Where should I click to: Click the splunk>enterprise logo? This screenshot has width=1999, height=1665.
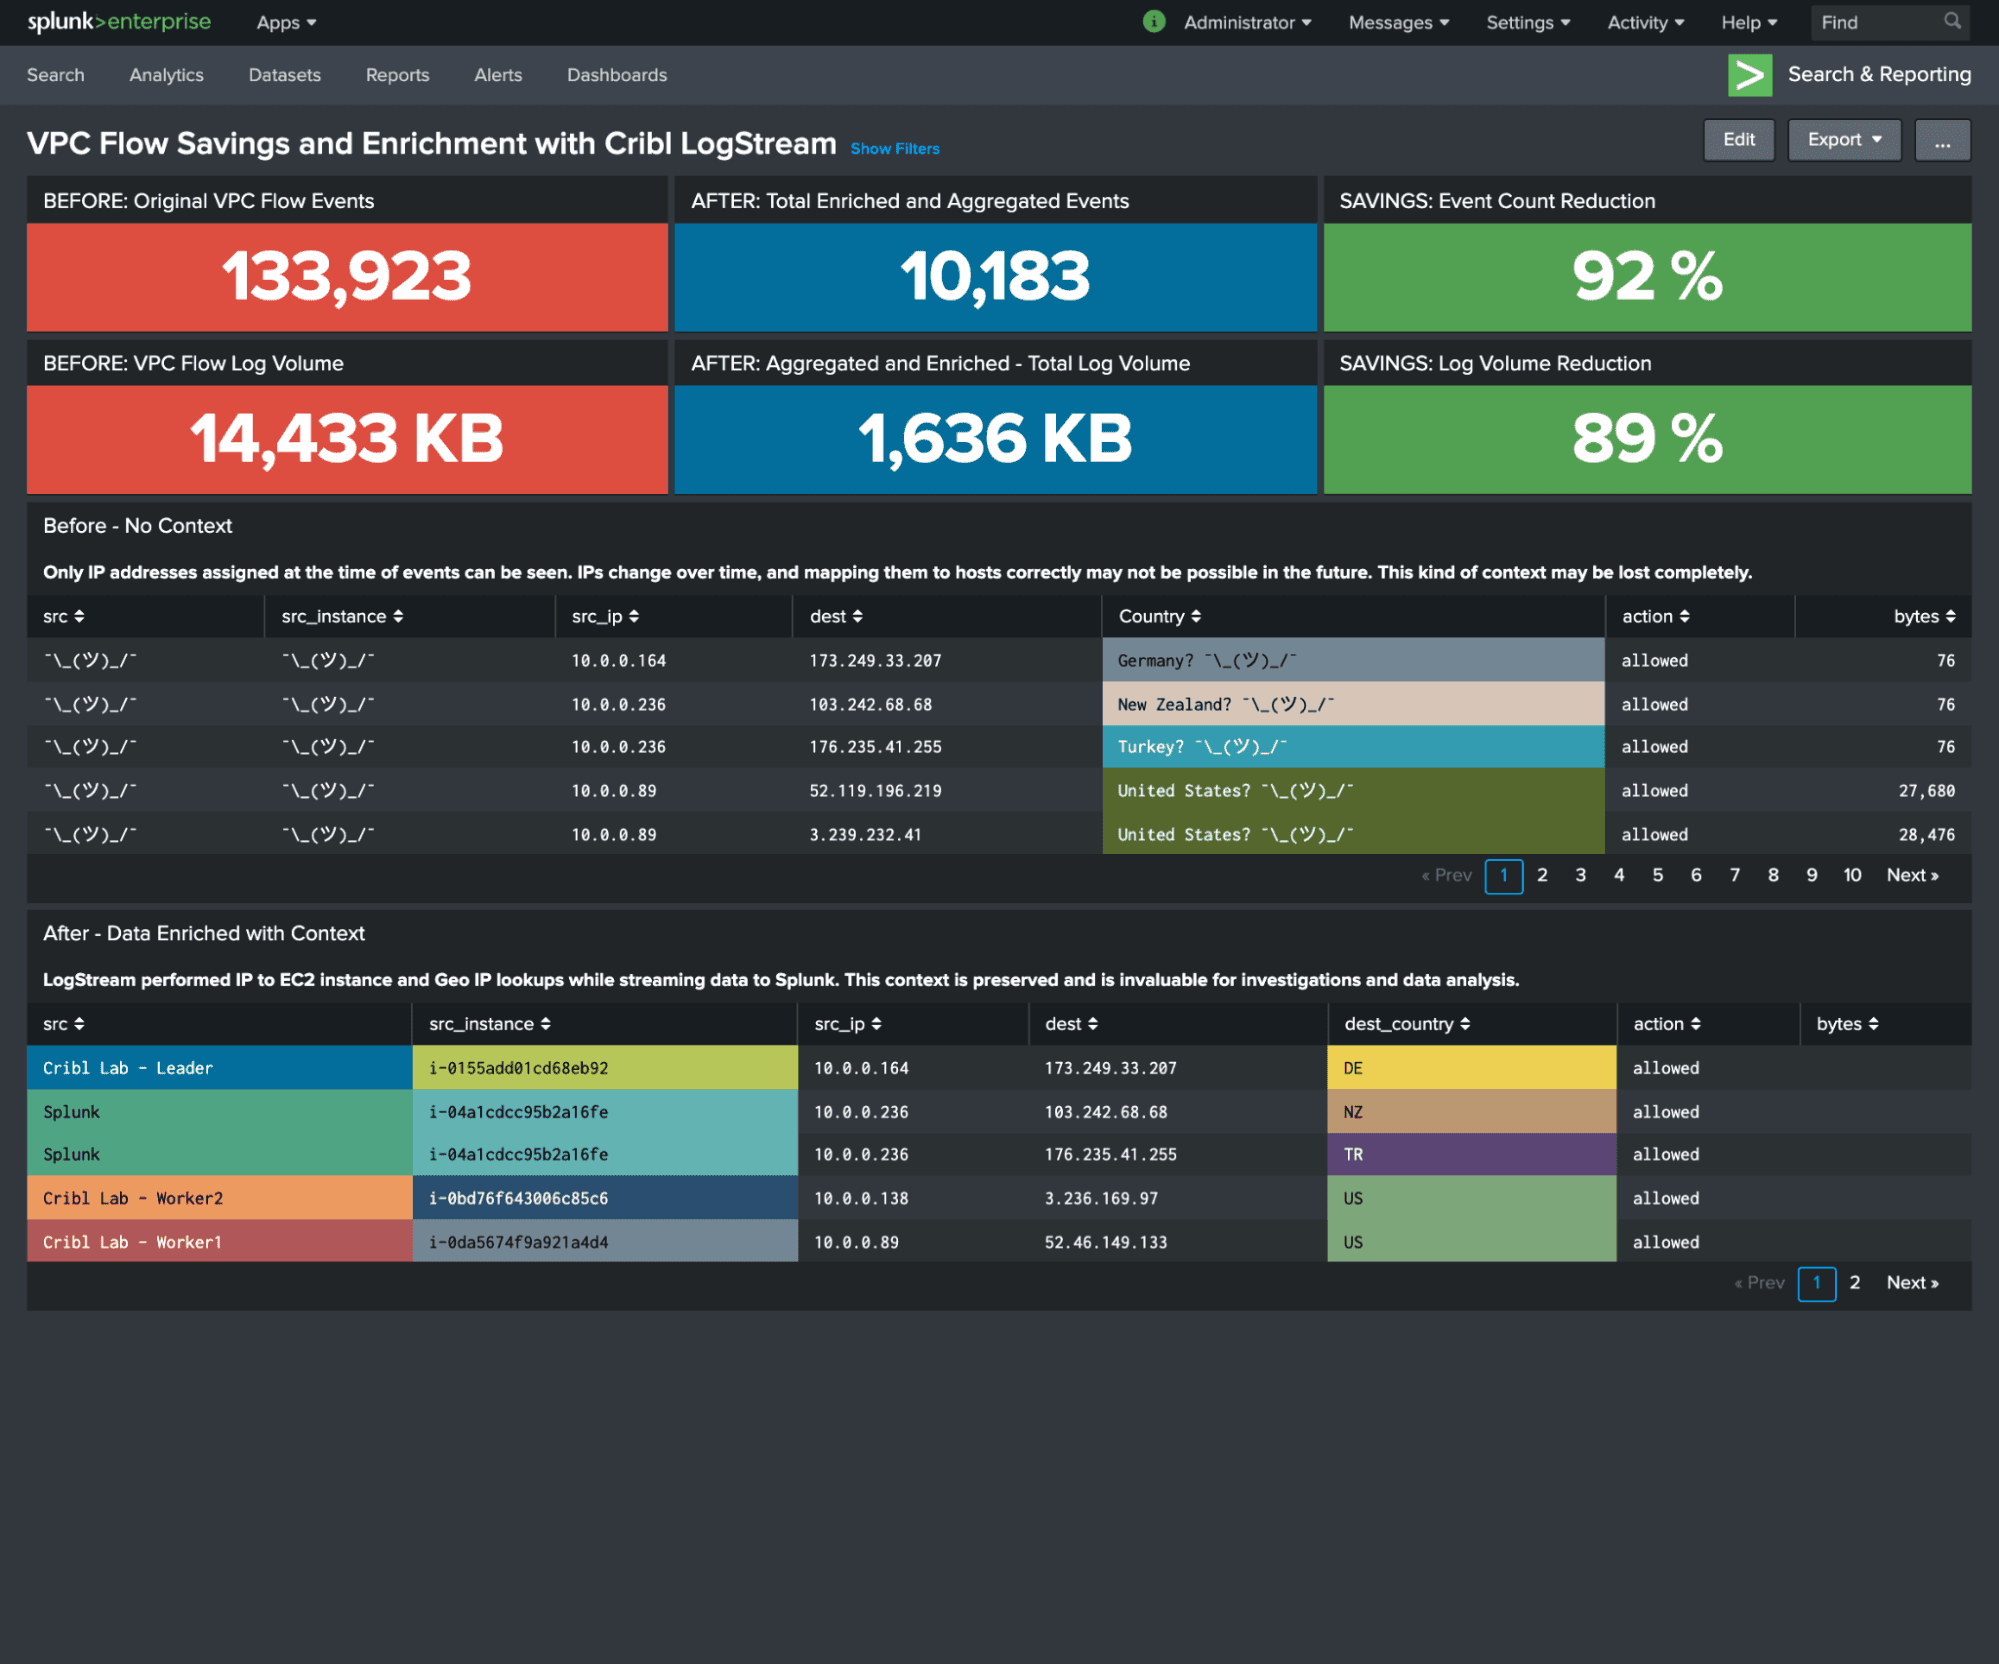point(119,22)
